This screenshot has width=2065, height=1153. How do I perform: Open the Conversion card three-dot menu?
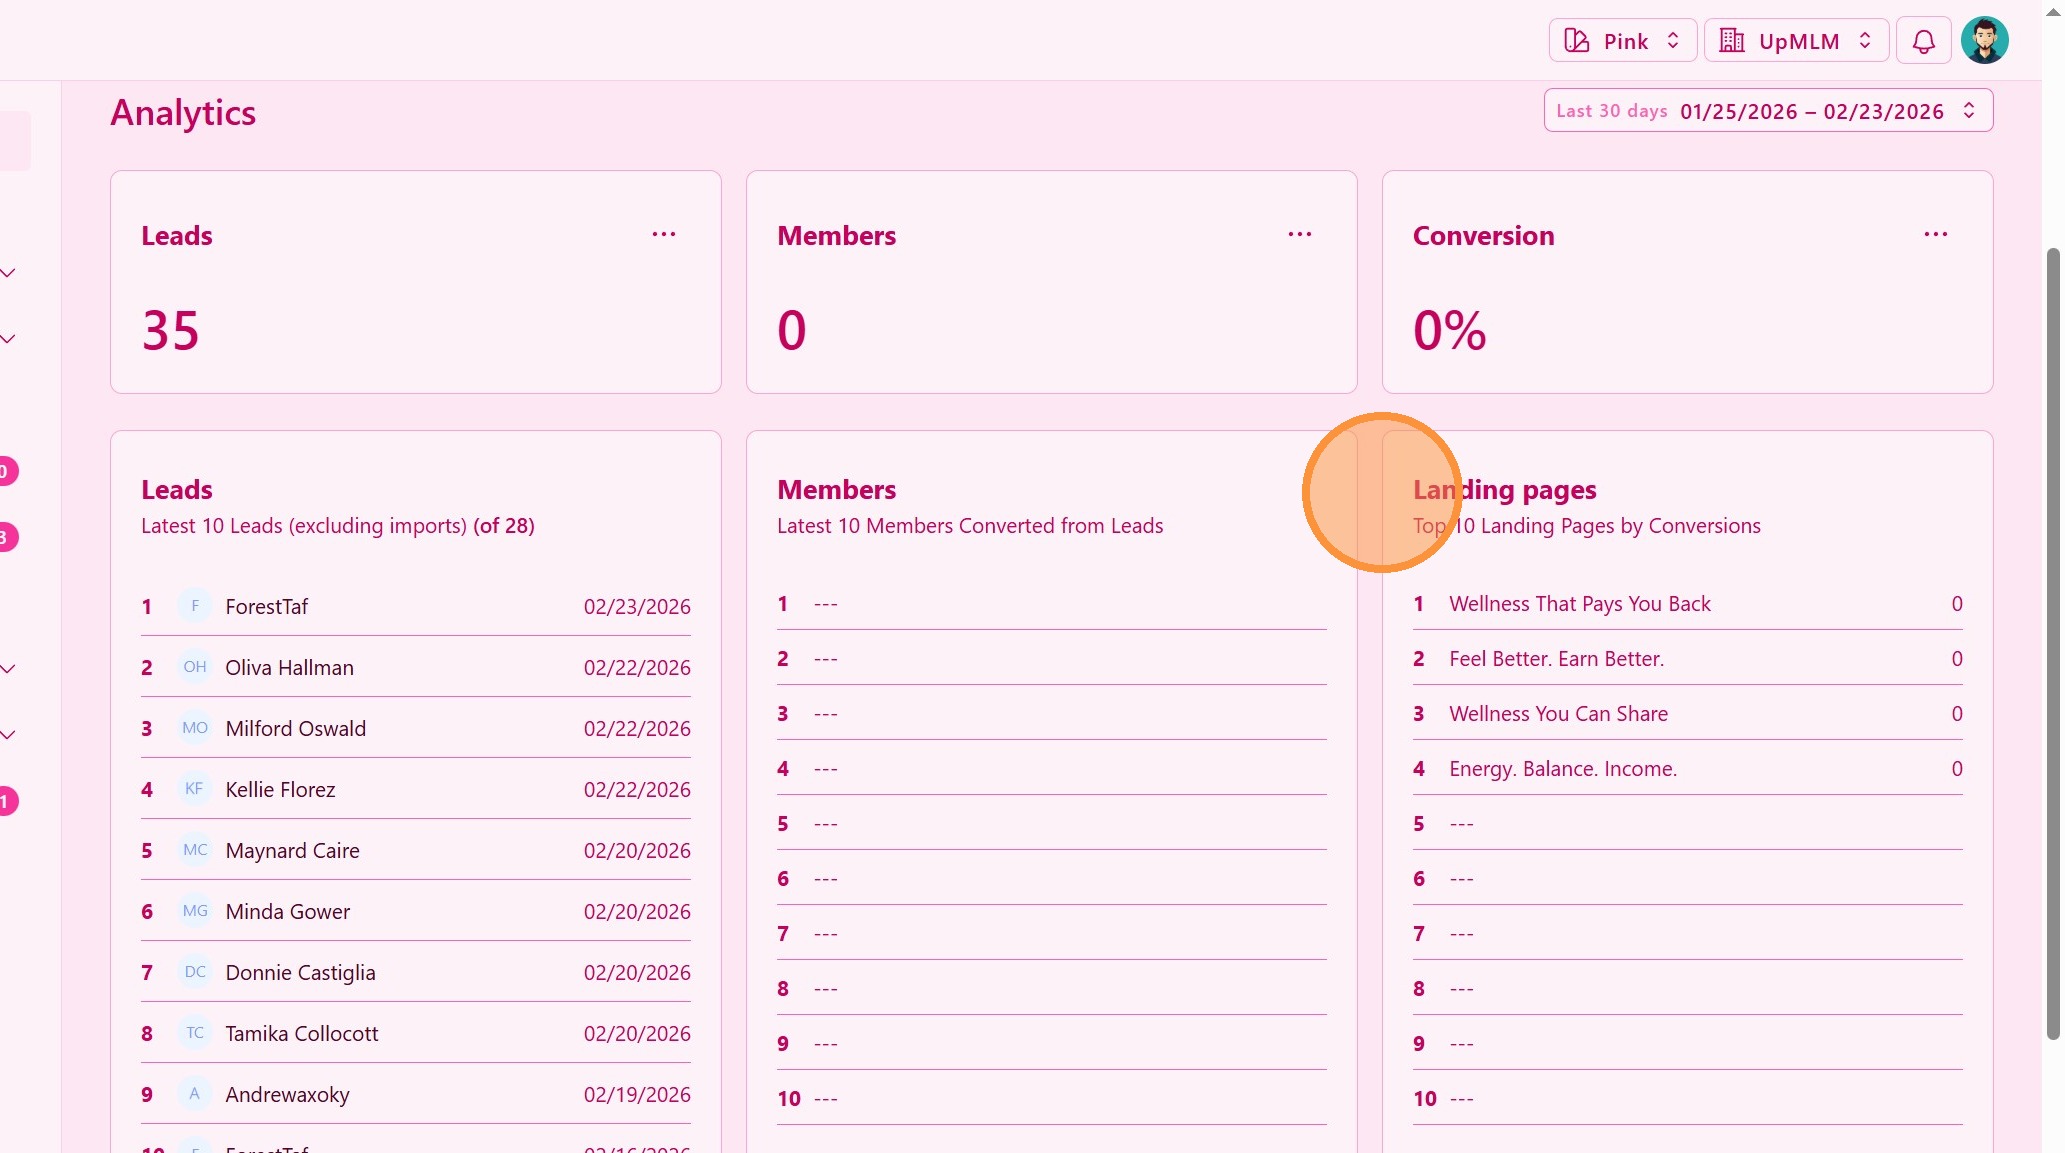1935,234
